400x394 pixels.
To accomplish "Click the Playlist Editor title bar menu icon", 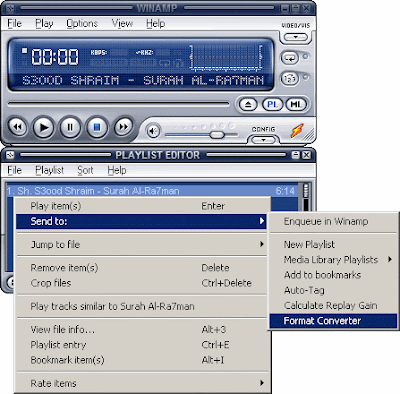I will point(10,155).
